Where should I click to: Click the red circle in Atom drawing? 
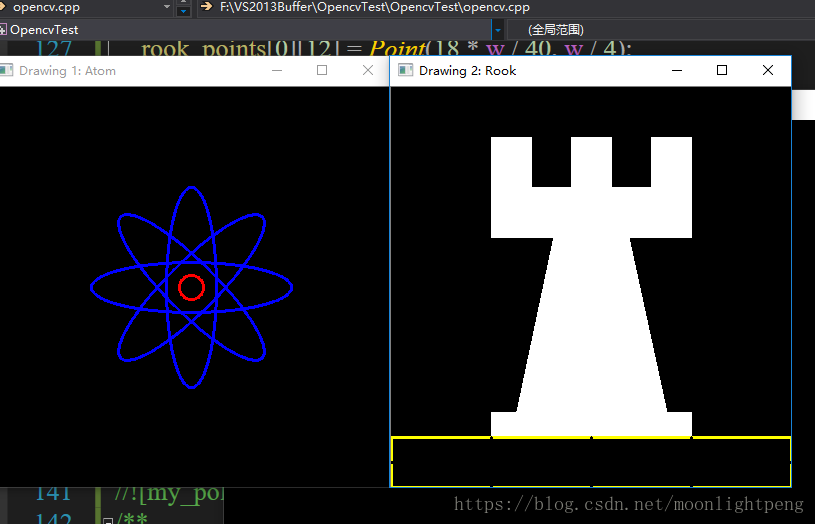pos(191,287)
